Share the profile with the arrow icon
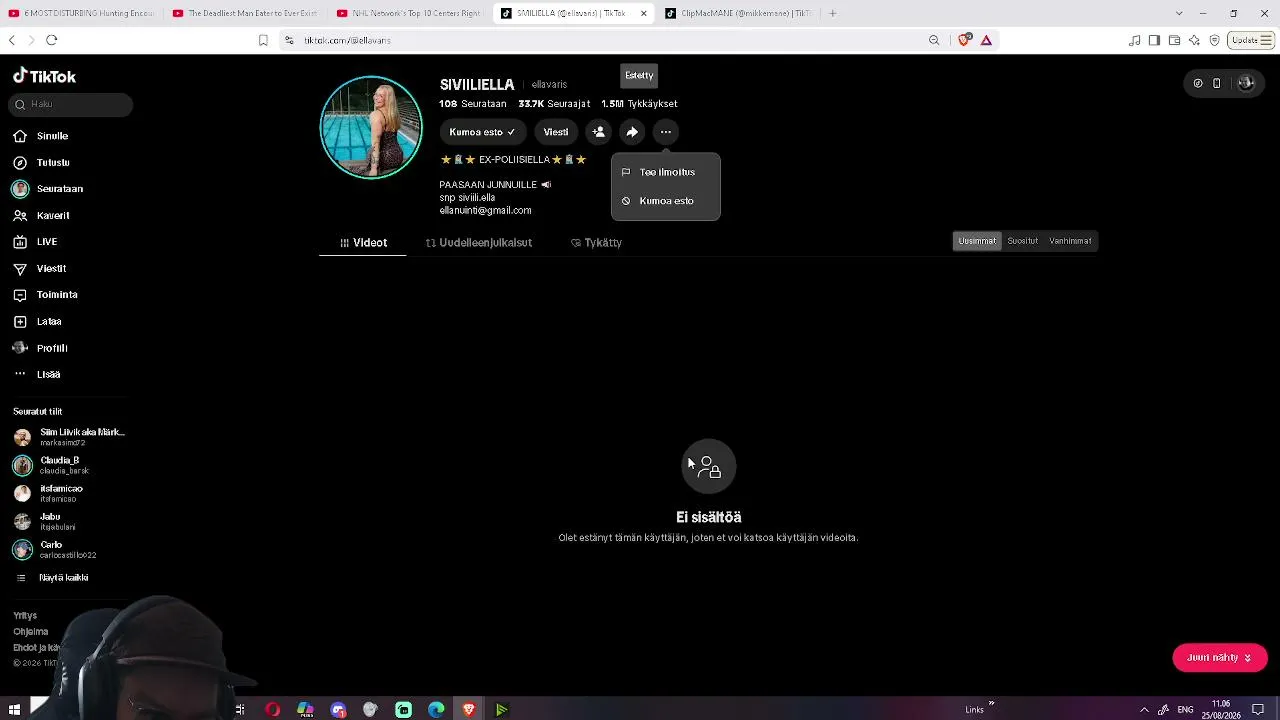 pyautogui.click(x=632, y=132)
